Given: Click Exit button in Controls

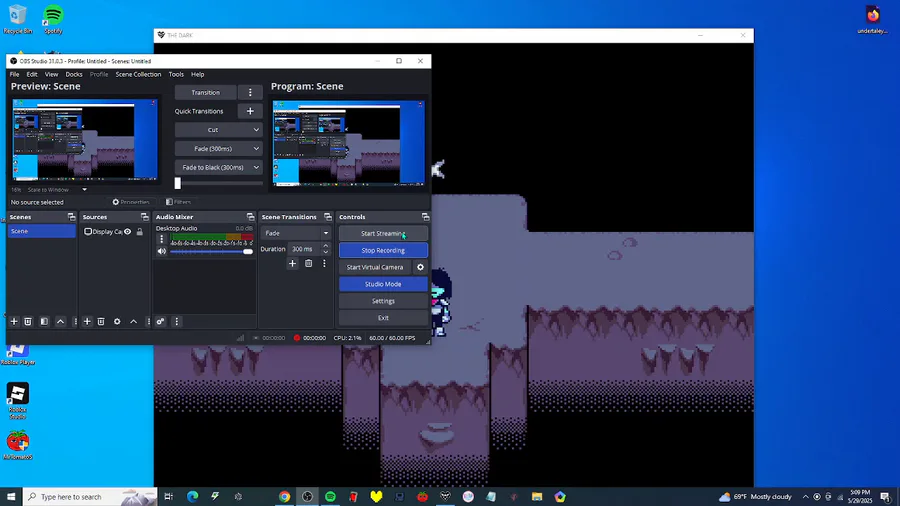Looking at the screenshot, I should pos(383,318).
